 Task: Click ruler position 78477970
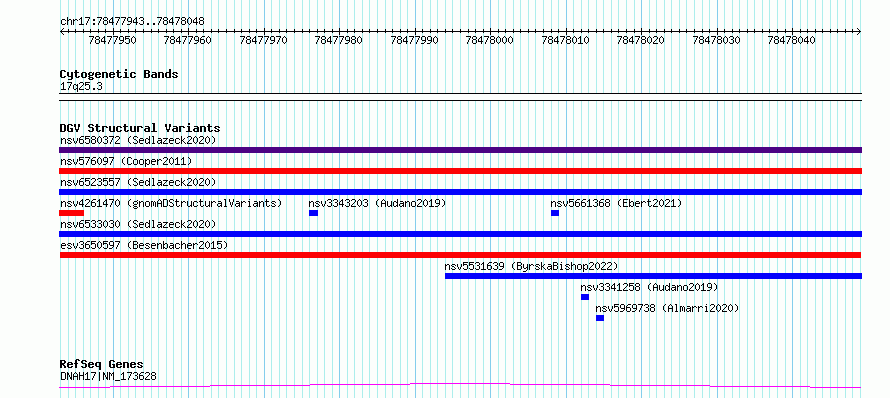pos(263,40)
